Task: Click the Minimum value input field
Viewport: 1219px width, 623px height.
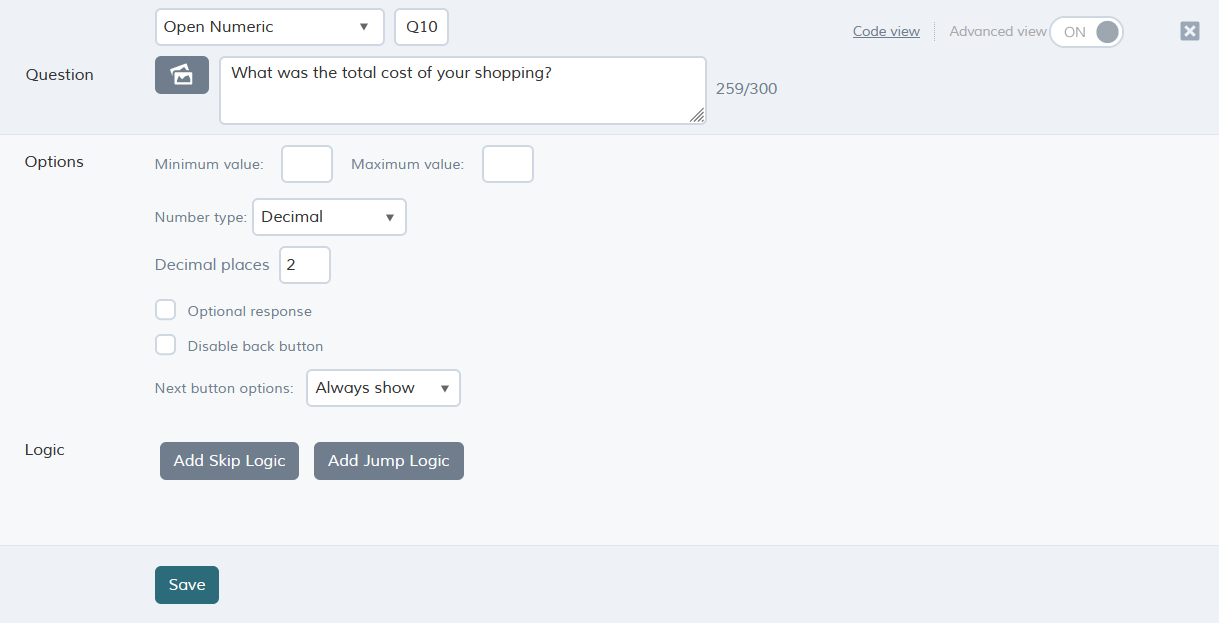Action: 307,164
